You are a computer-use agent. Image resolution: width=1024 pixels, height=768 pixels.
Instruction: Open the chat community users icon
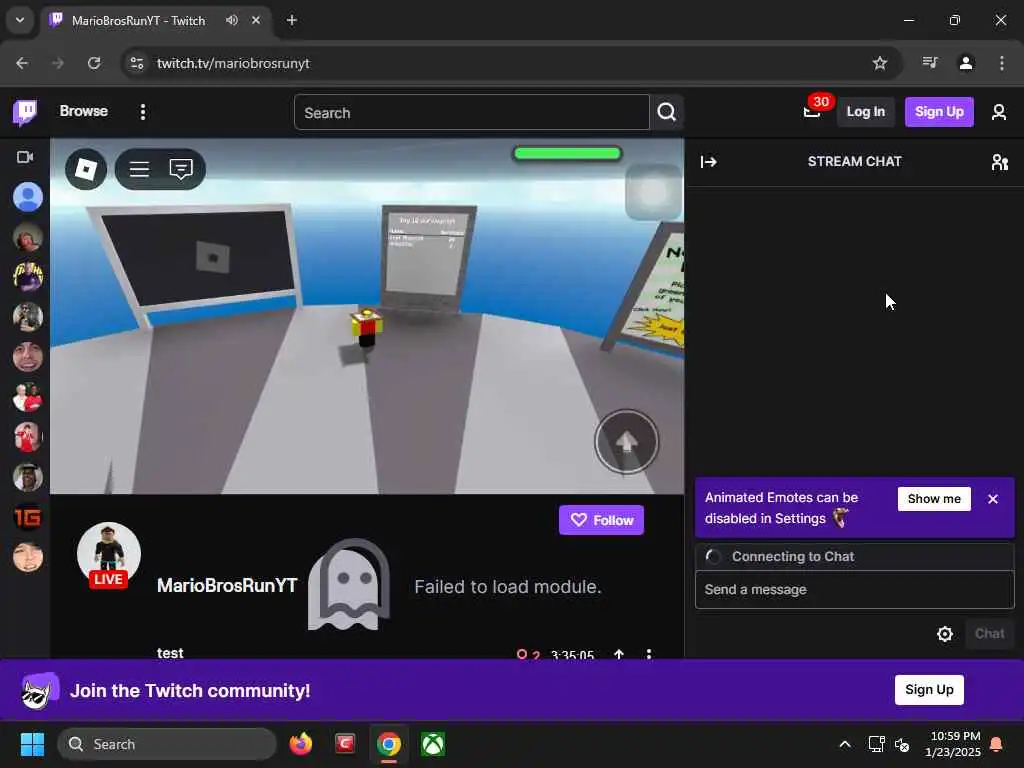tap(999, 161)
